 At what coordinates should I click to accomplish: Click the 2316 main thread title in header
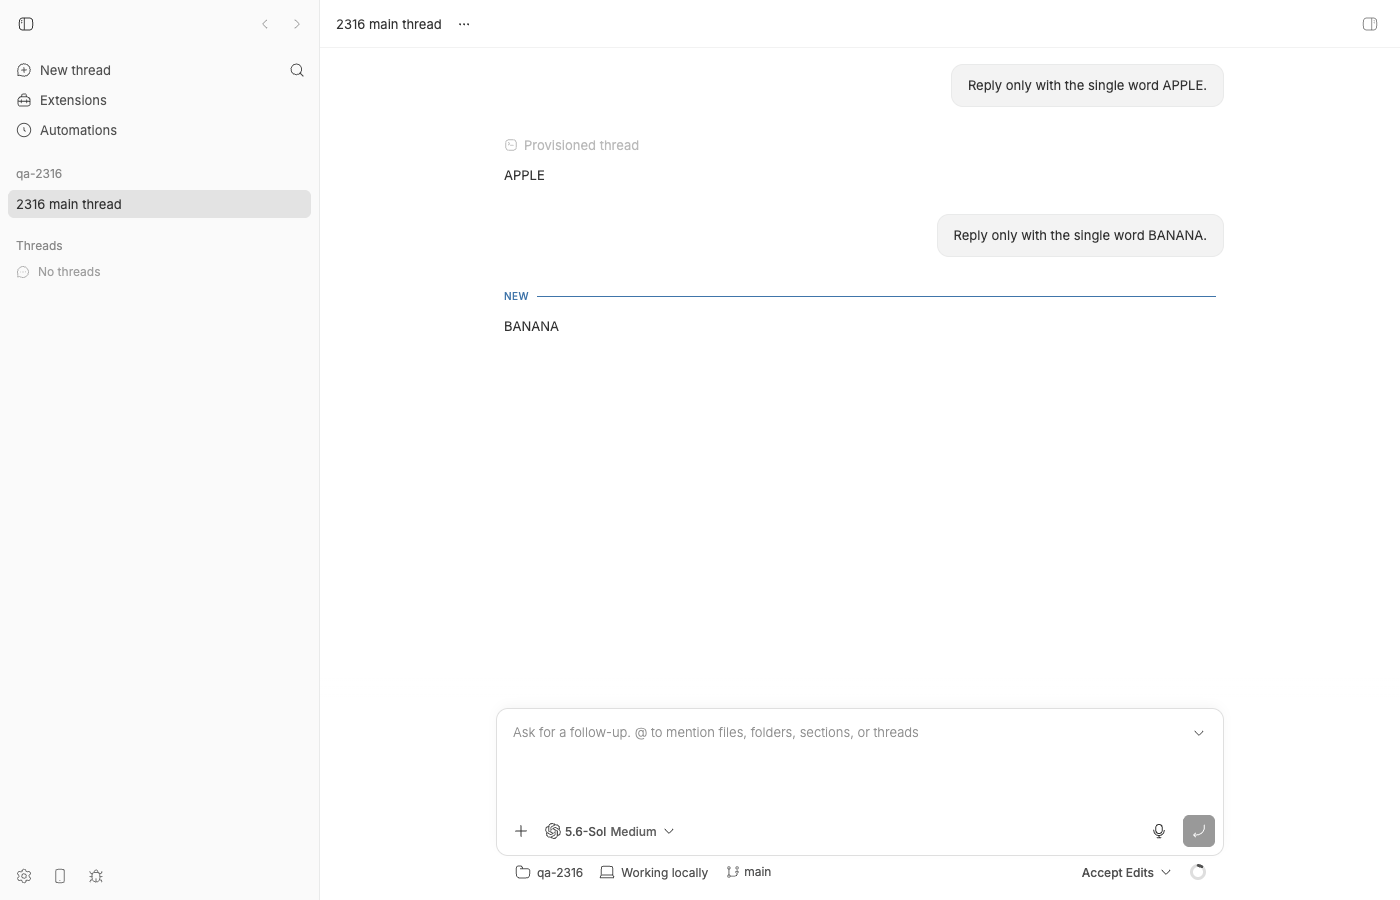[x=389, y=24]
